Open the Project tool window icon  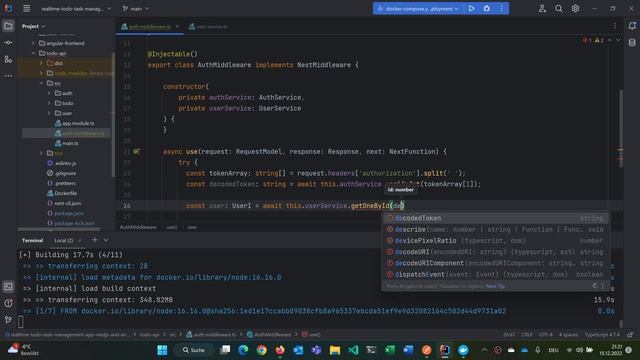(x=8, y=26)
